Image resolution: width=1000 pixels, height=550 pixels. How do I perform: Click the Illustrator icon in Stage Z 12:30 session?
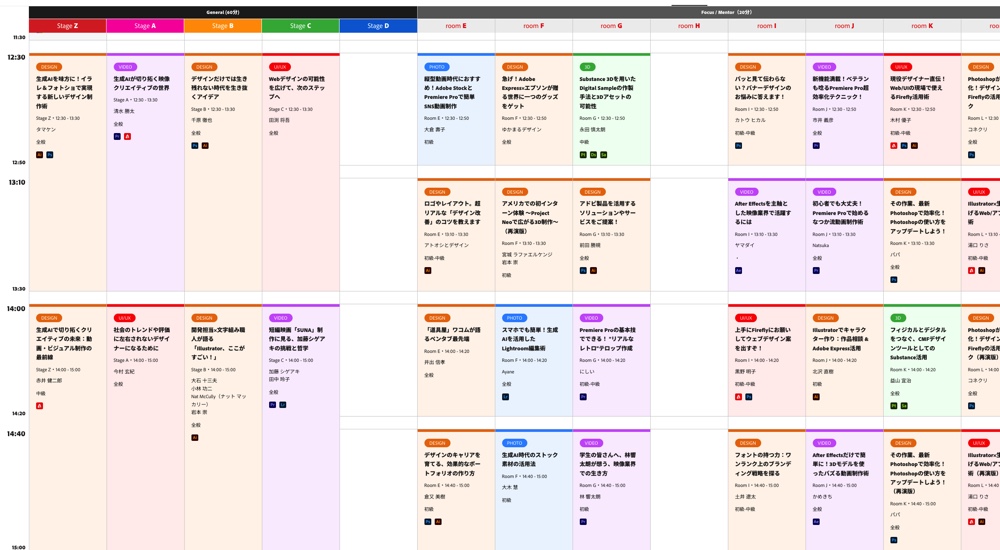[x=40, y=155]
